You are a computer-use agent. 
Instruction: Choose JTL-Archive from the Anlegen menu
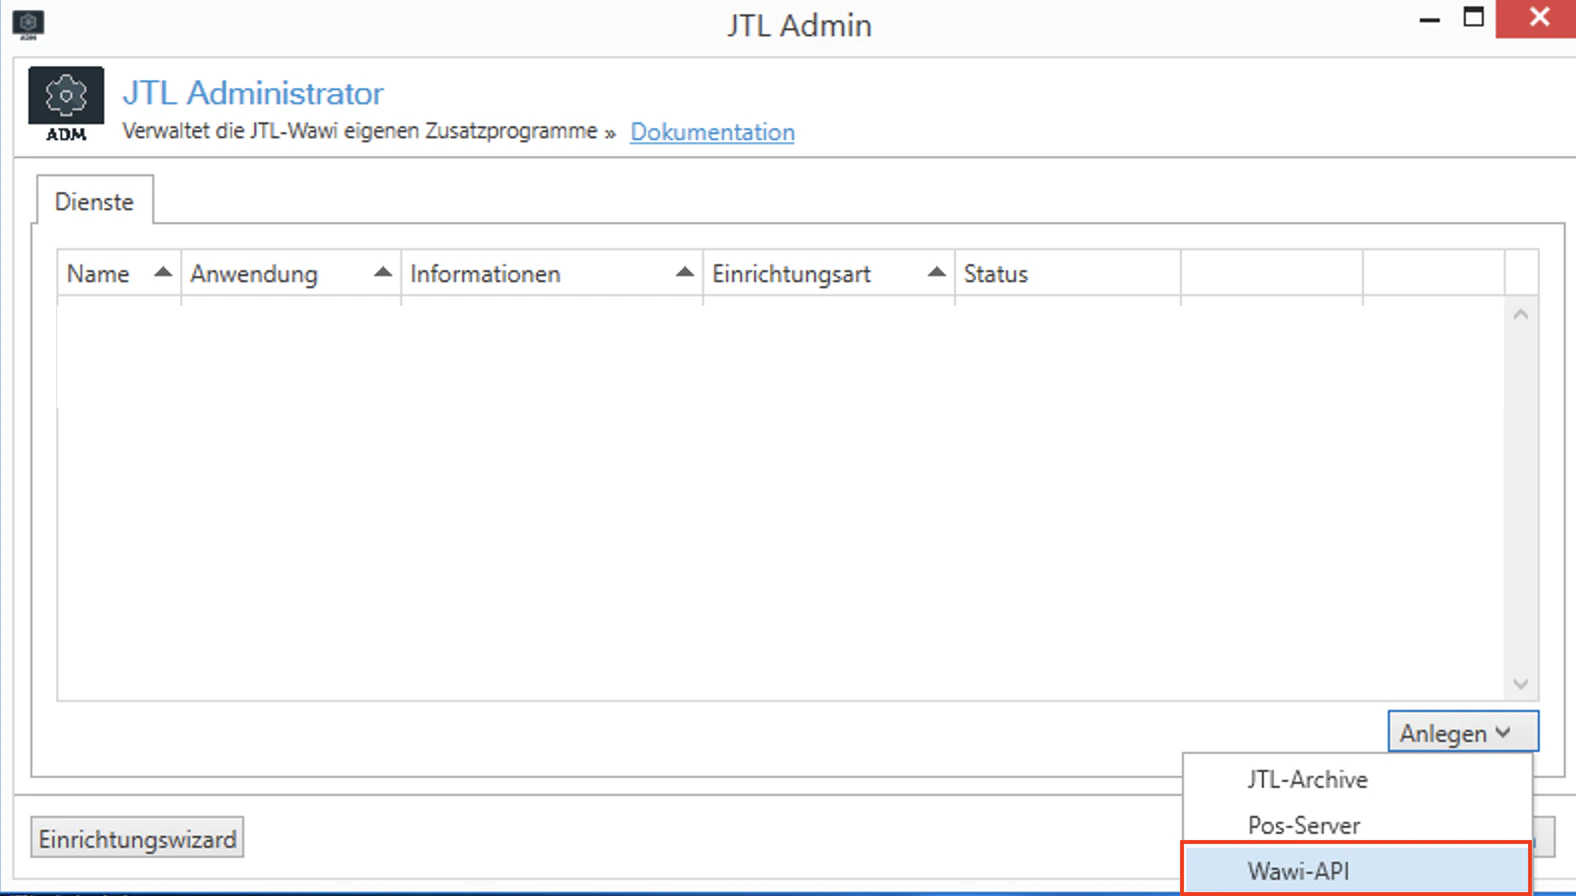(1357, 779)
